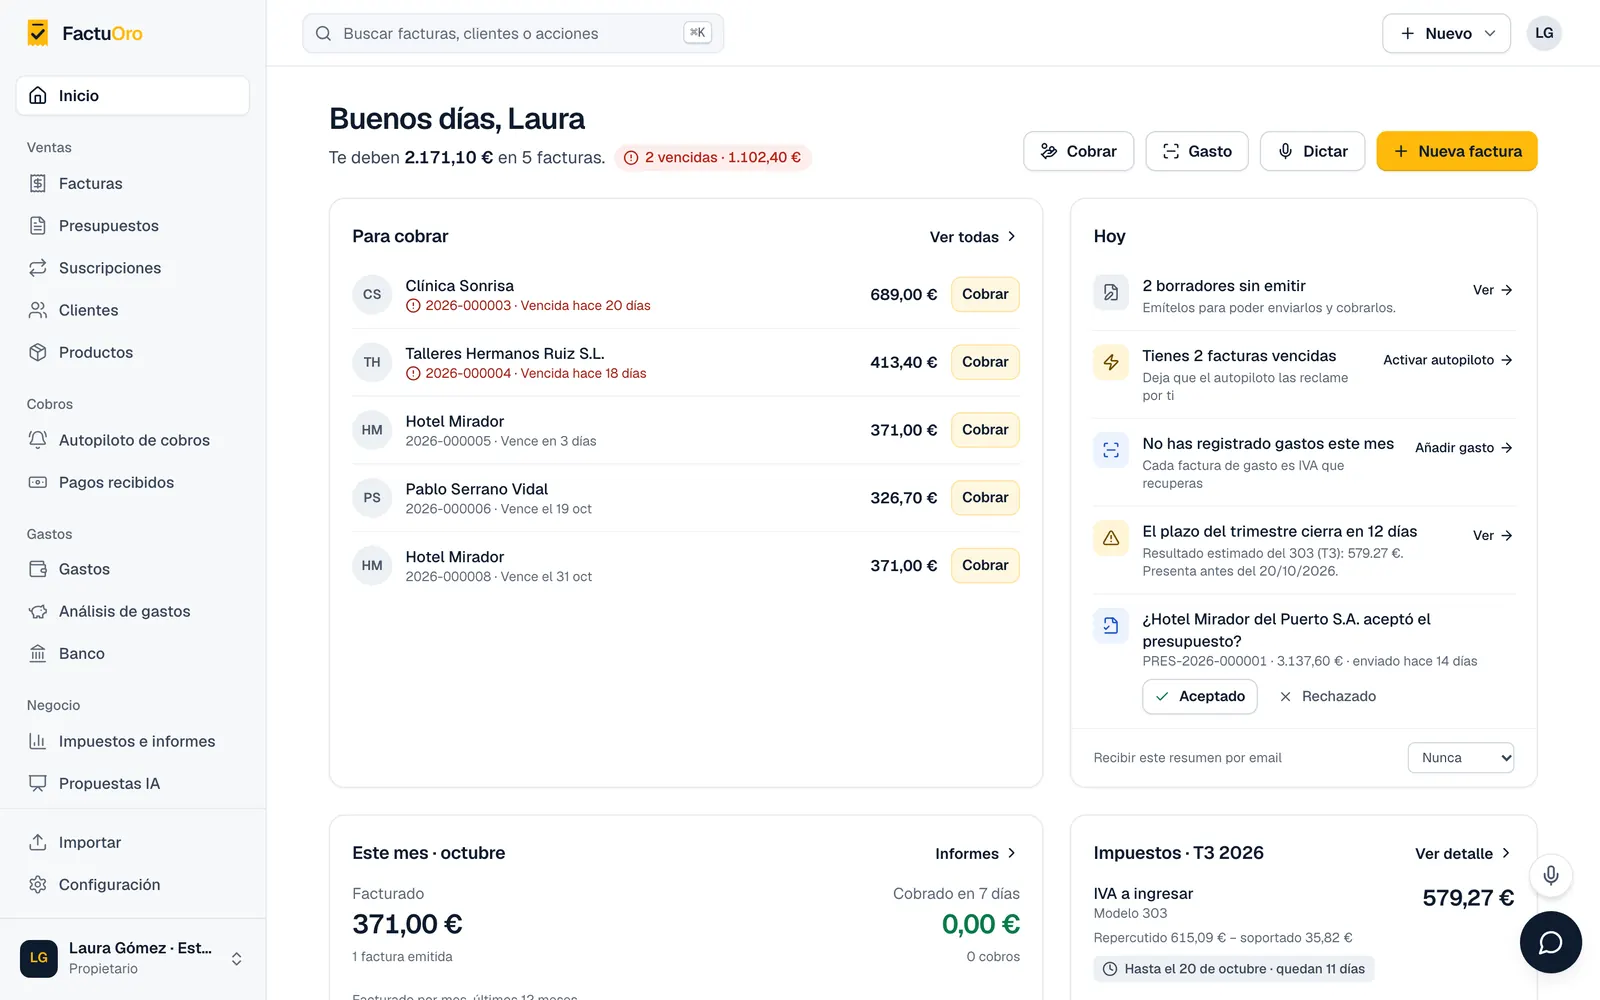
Task: Click the 2 vencidas overdue badge
Action: tap(713, 157)
